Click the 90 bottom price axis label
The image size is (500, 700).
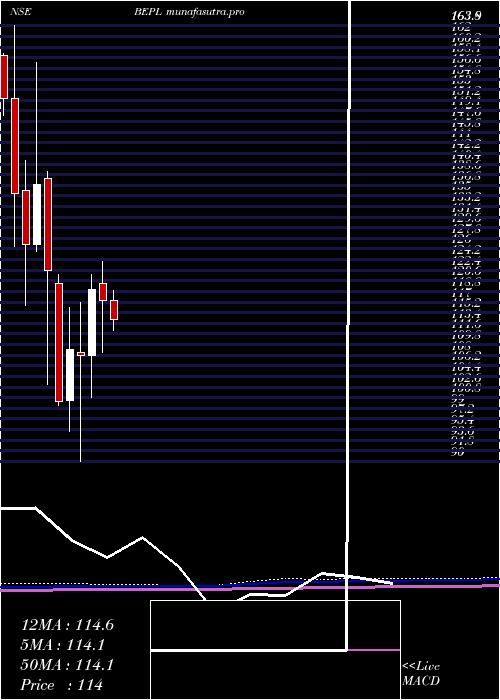458,453
